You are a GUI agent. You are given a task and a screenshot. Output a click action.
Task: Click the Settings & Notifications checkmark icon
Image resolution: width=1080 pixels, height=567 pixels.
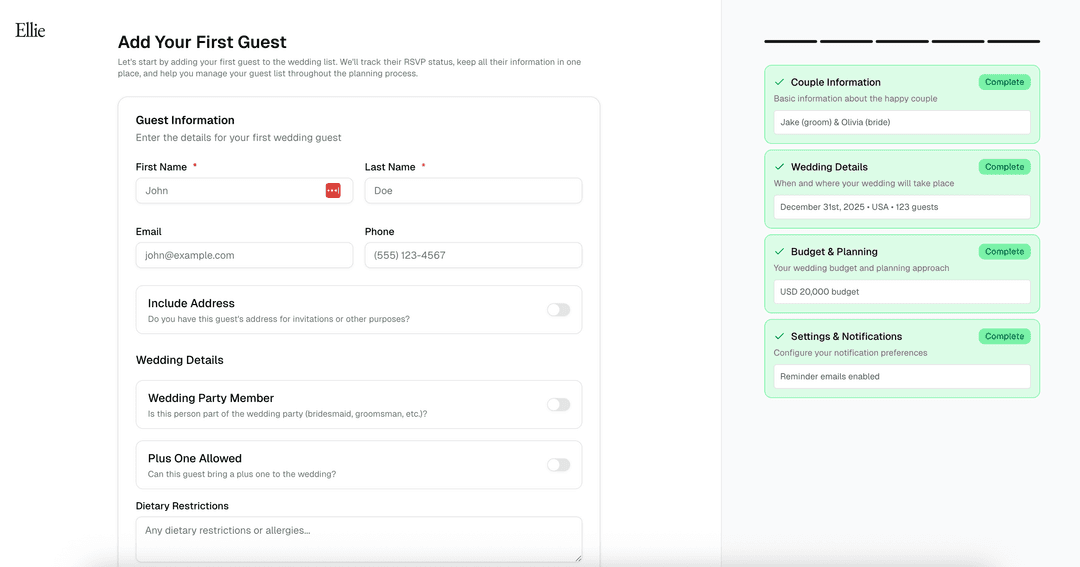[x=779, y=337]
